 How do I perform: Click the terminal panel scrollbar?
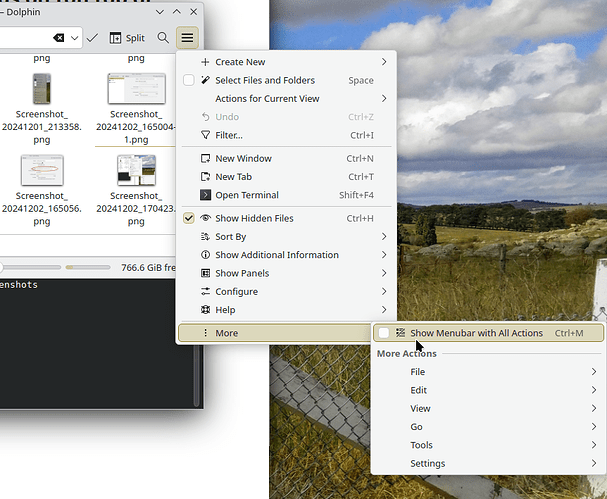[x=196, y=376]
